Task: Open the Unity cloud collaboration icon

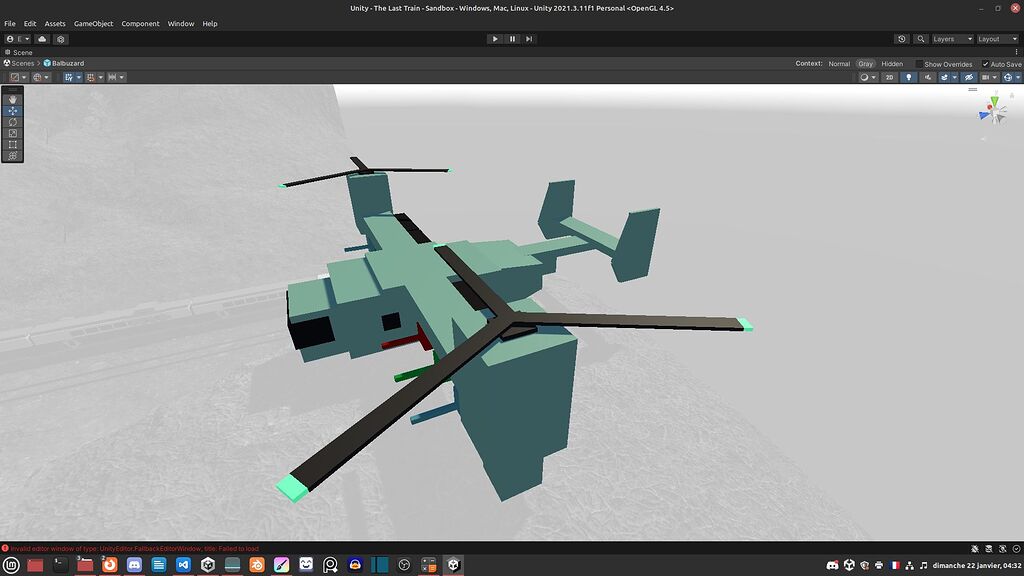Action: pos(40,38)
